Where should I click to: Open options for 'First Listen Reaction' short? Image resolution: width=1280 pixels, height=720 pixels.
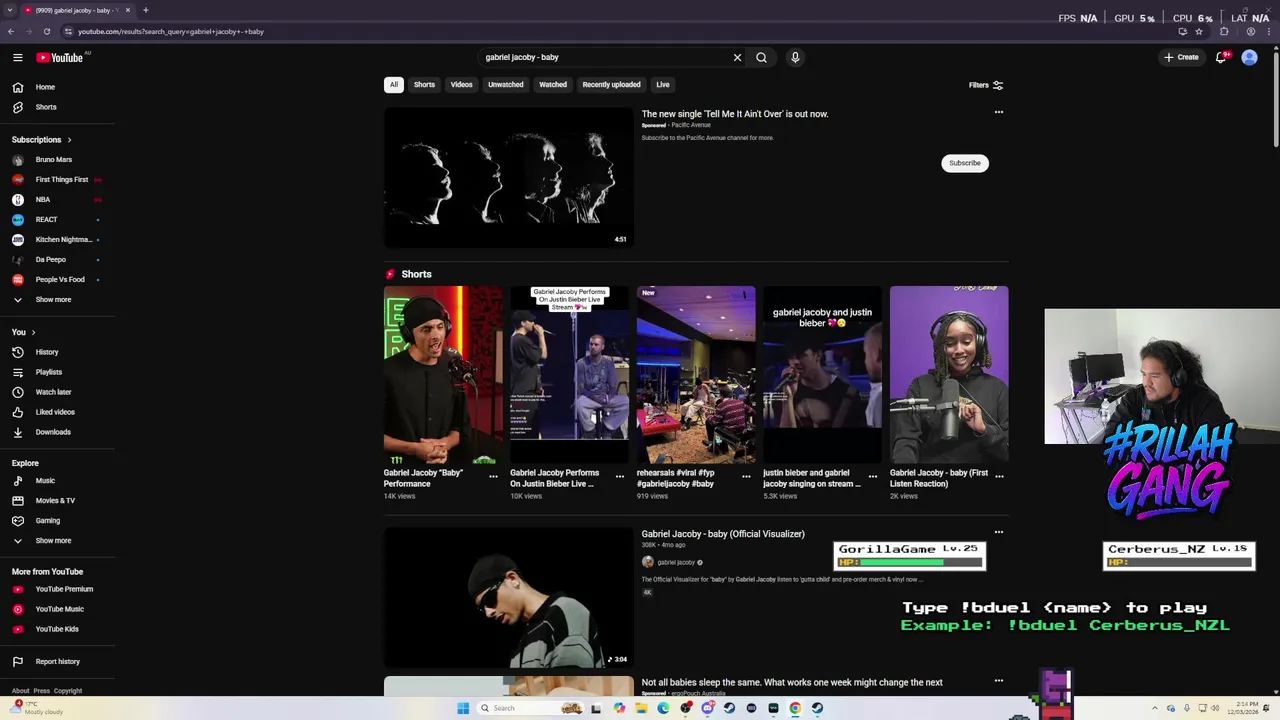pos(999,476)
